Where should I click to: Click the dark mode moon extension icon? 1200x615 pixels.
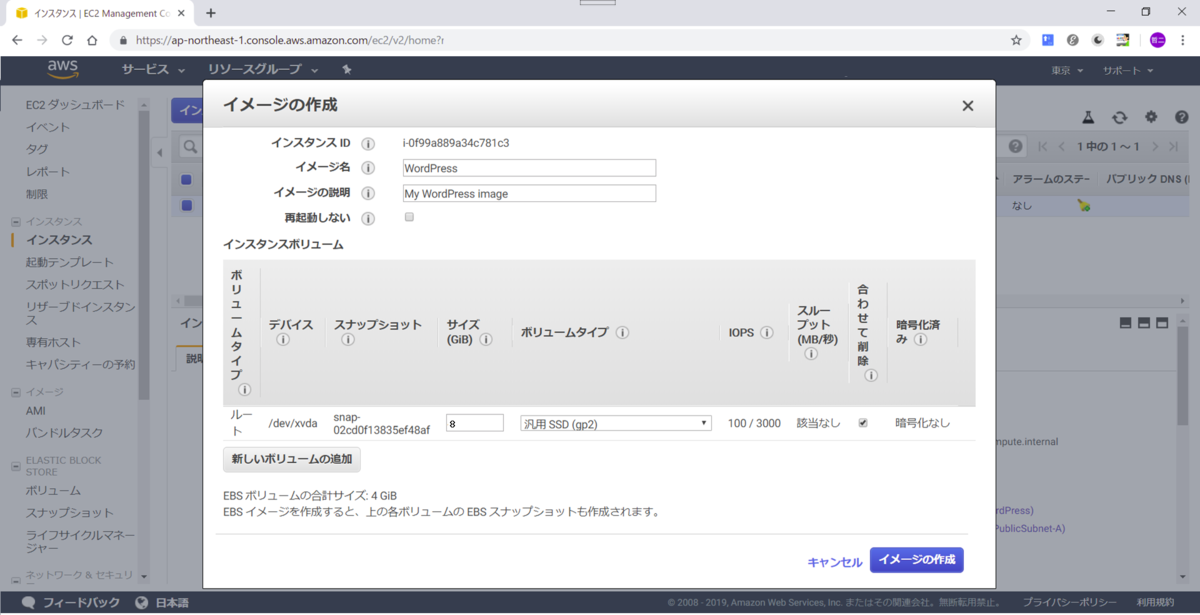coord(1097,40)
